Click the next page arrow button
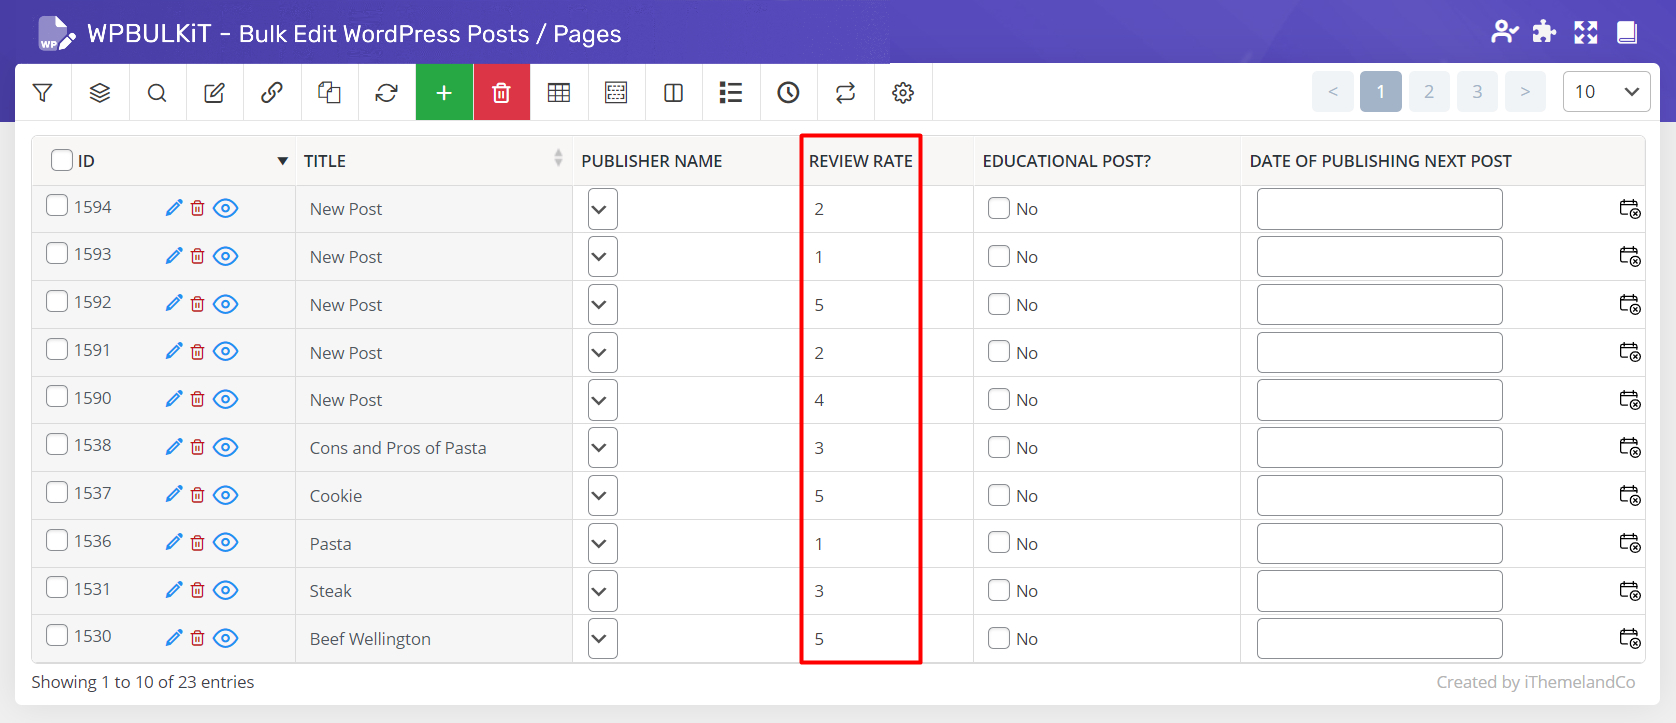The image size is (1676, 723). click(1525, 92)
